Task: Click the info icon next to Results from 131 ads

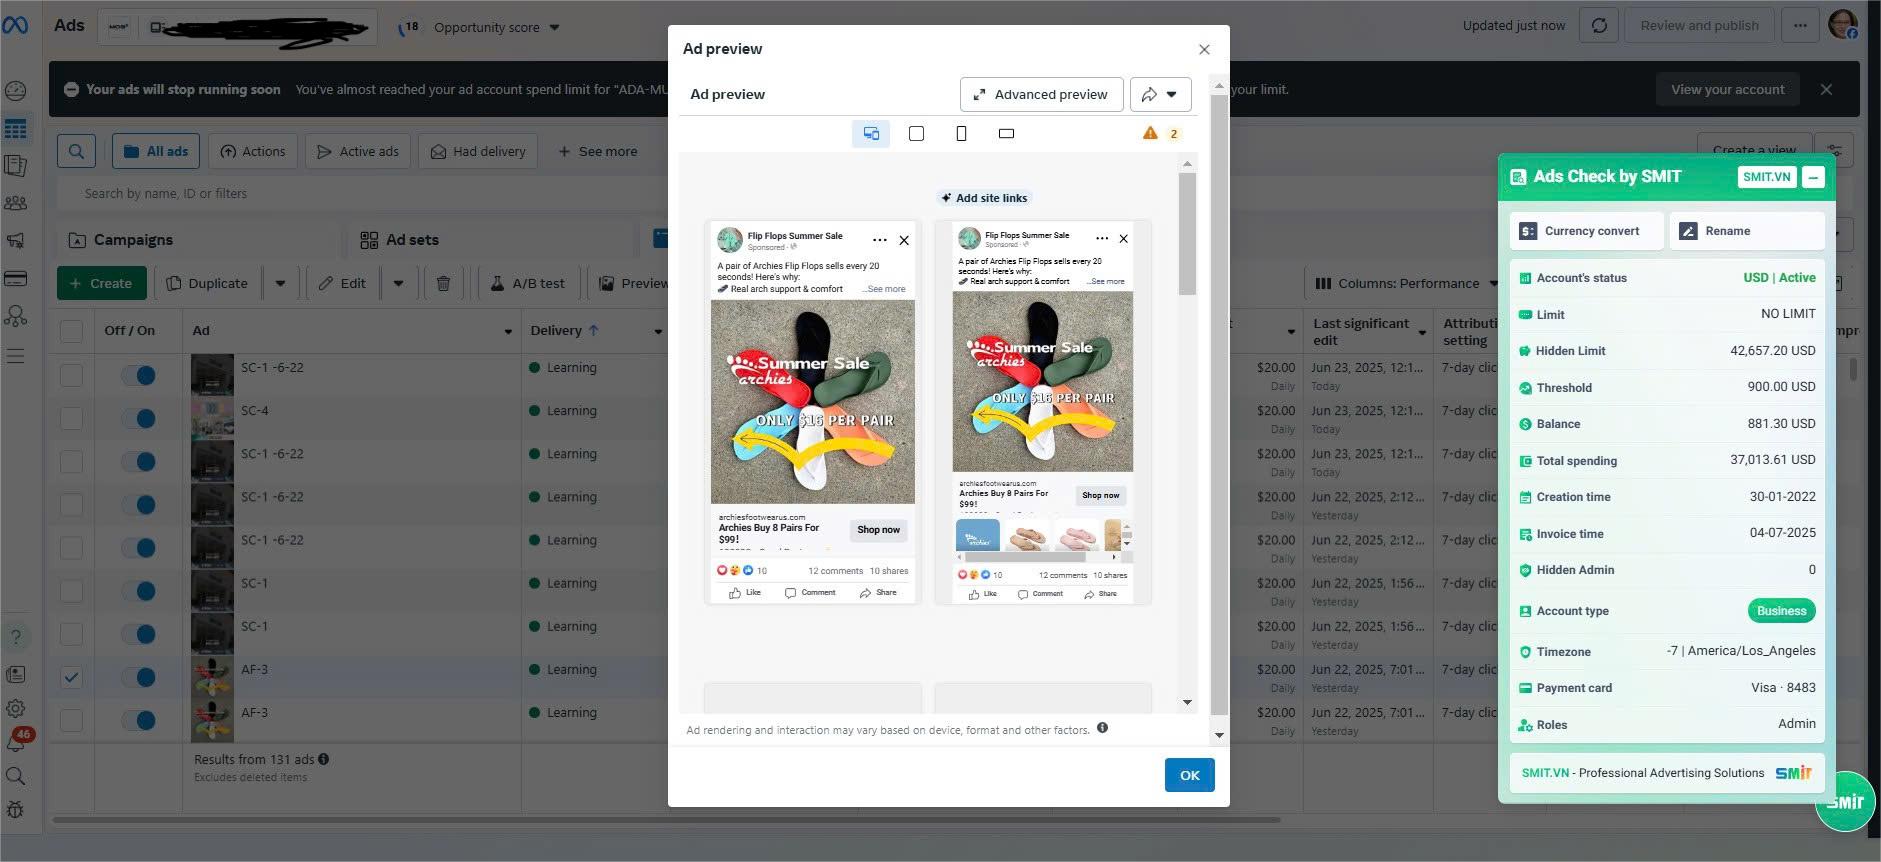Action: tap(323, 759)
